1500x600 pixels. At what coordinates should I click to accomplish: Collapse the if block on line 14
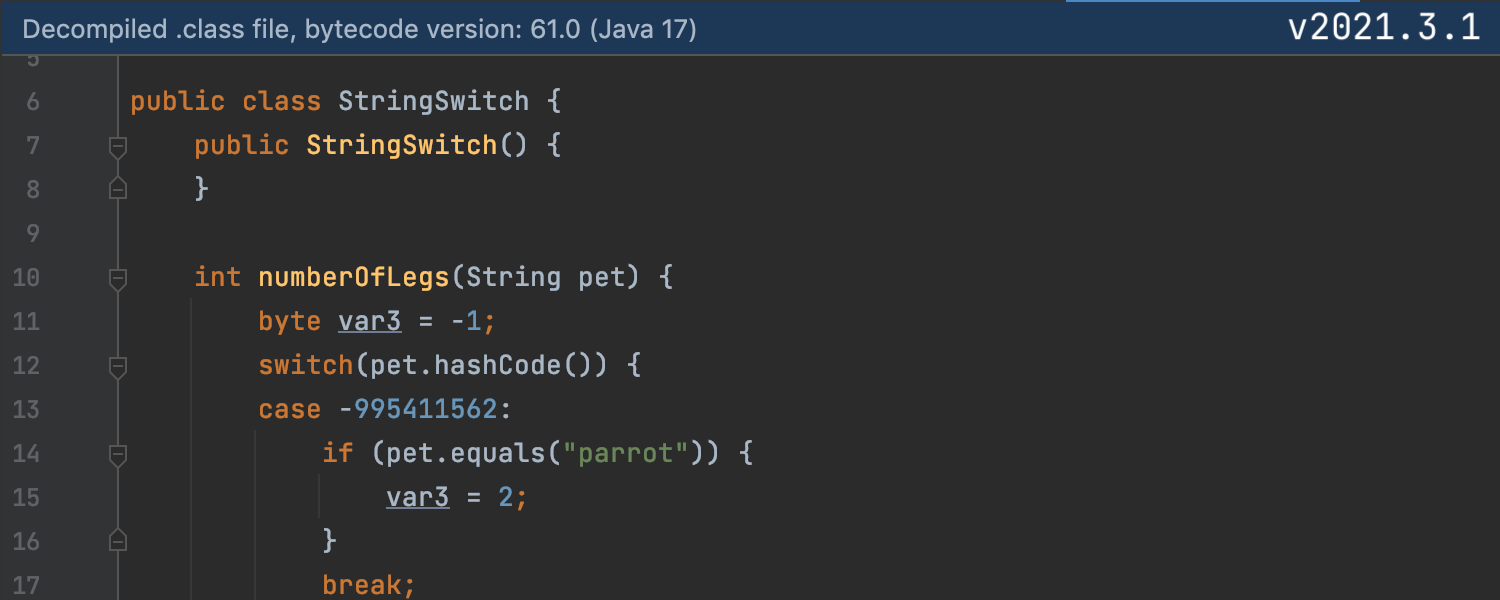click(118, 454)
